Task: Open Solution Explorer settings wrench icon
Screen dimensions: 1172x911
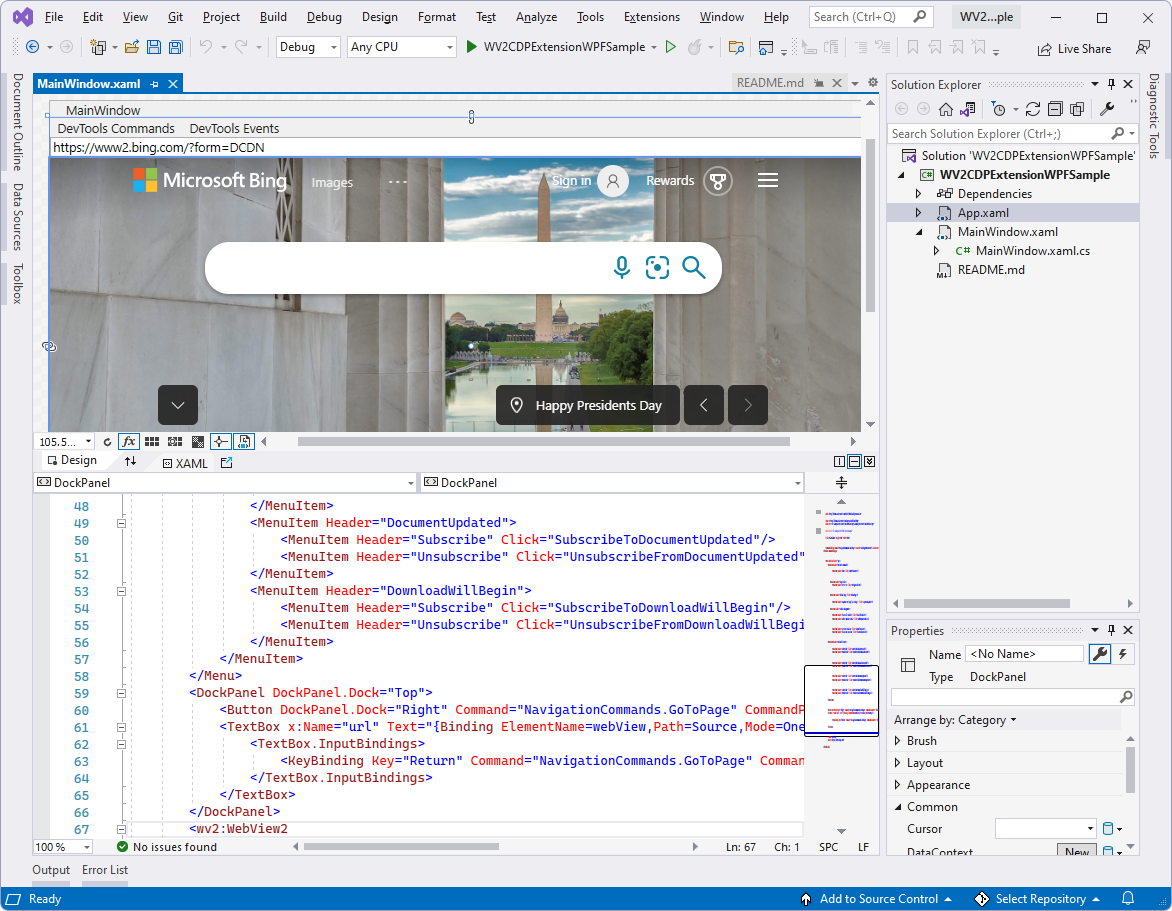Action: point(1109,109)
